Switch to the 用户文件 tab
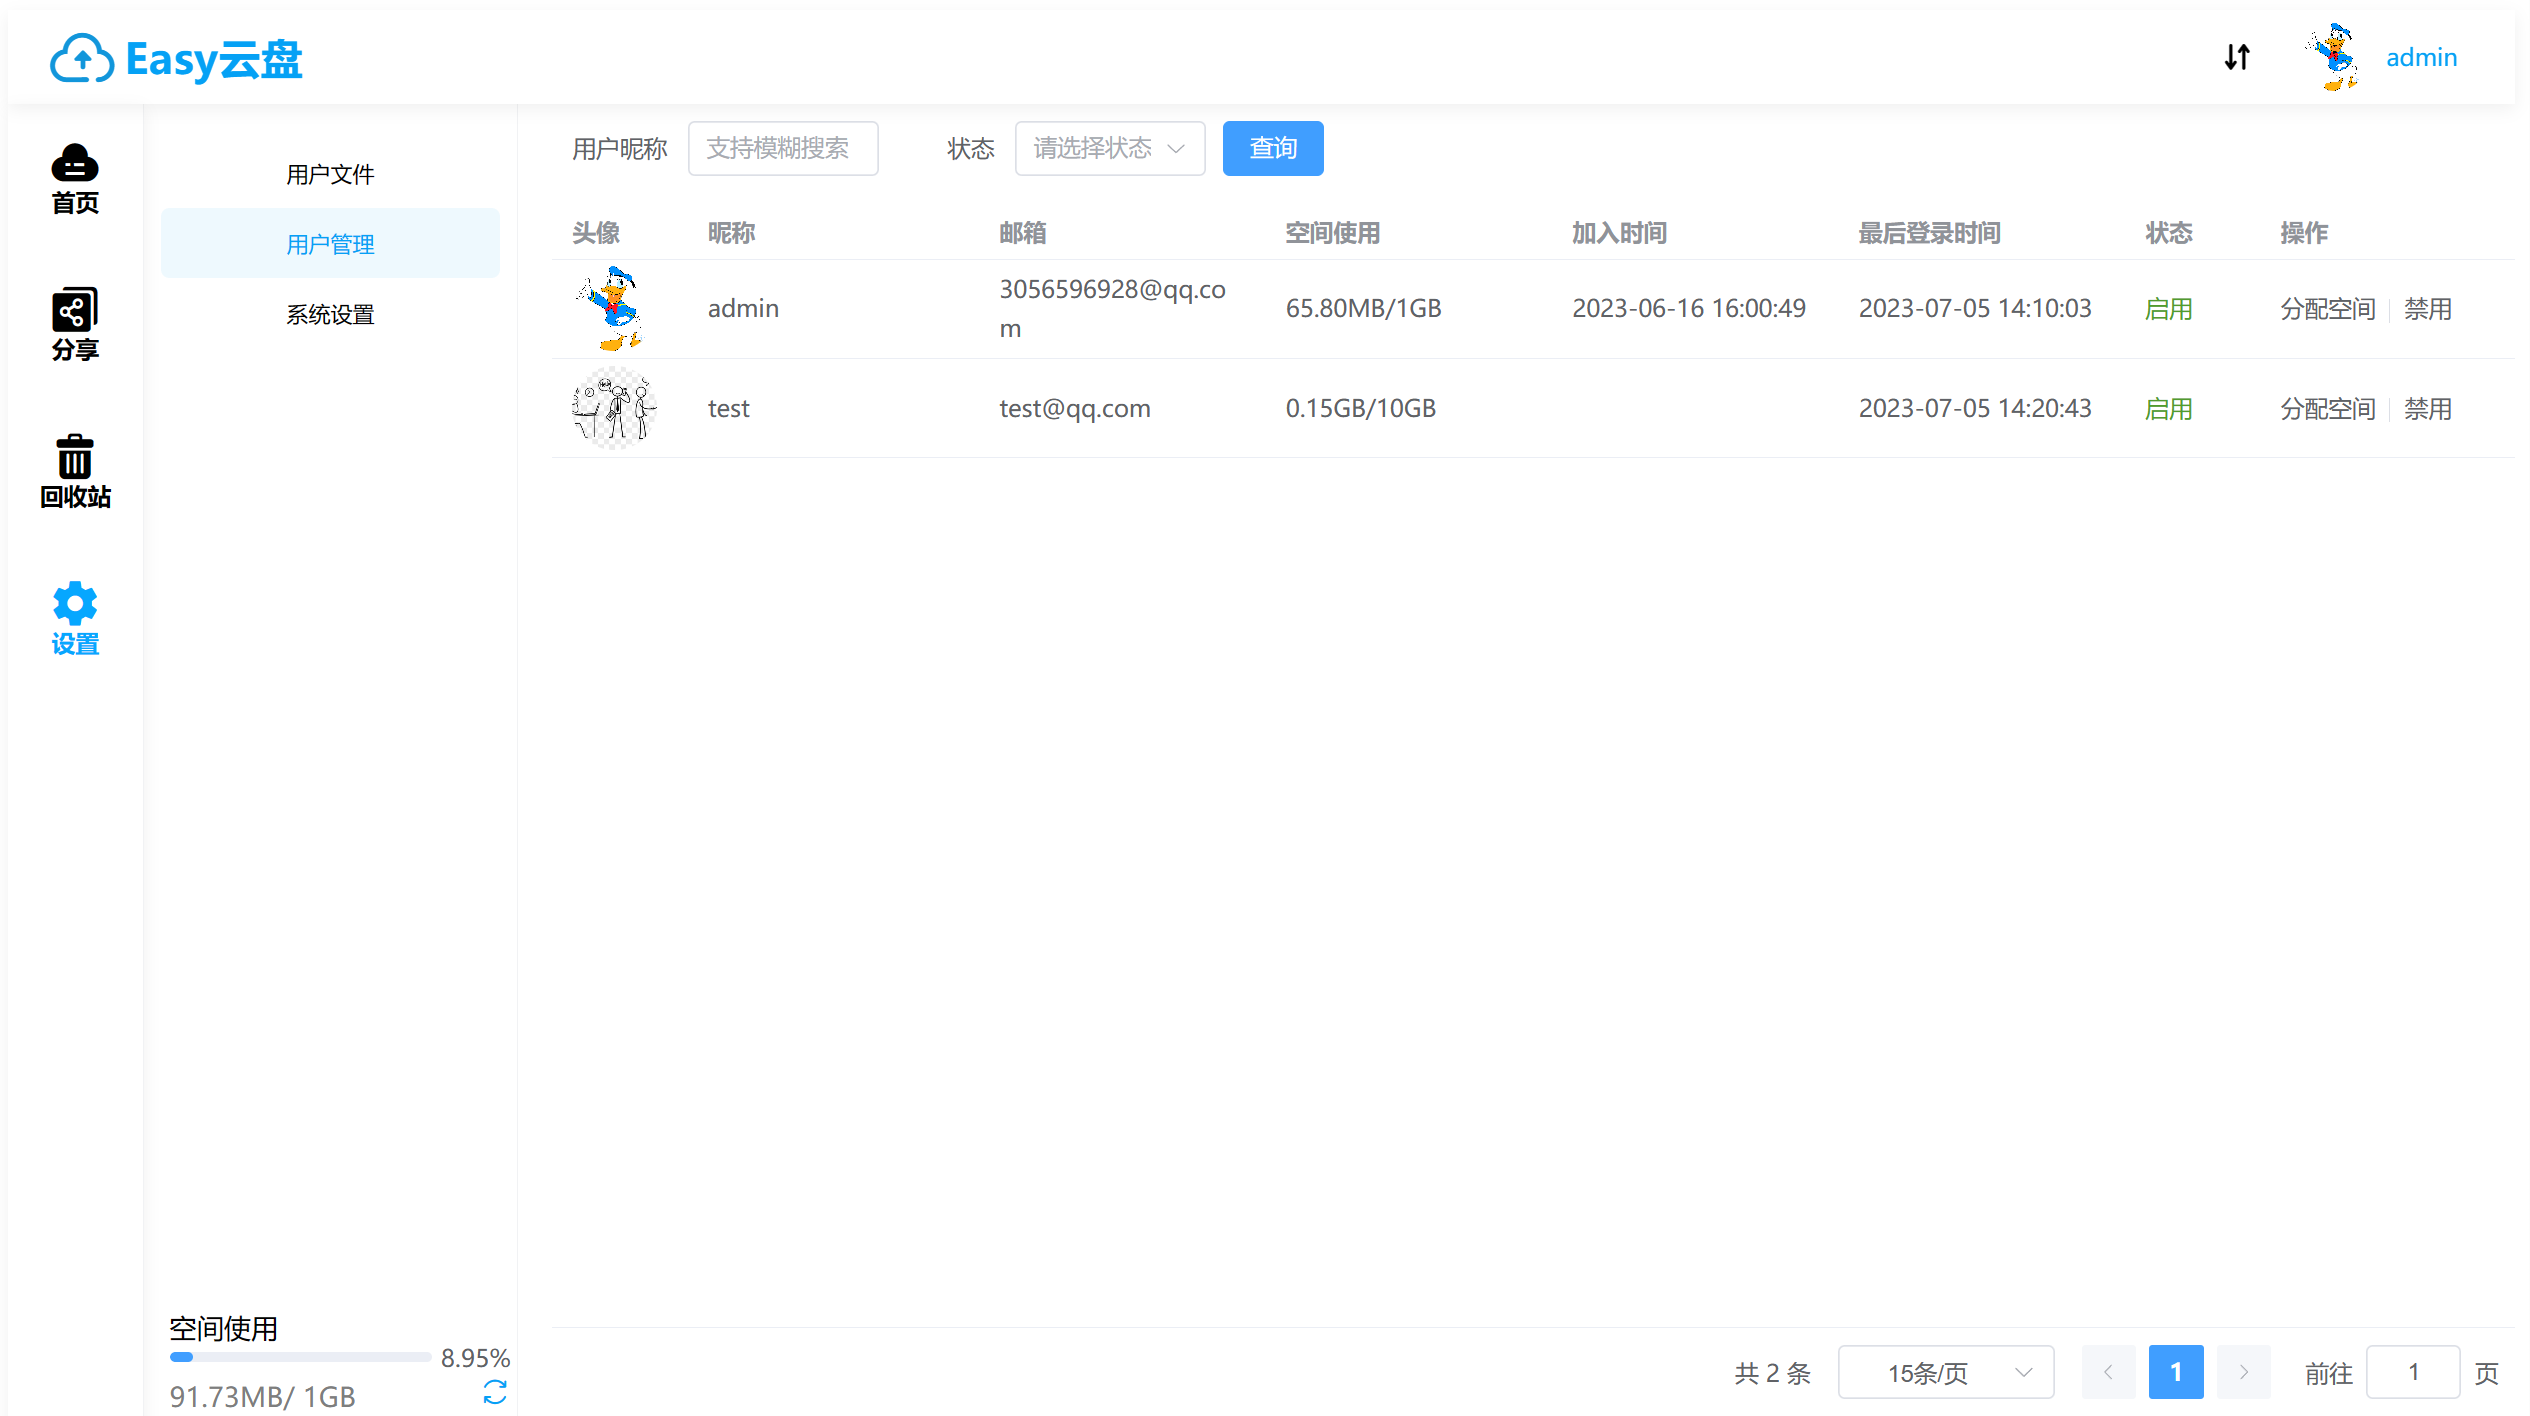 (x=330, y=173)
